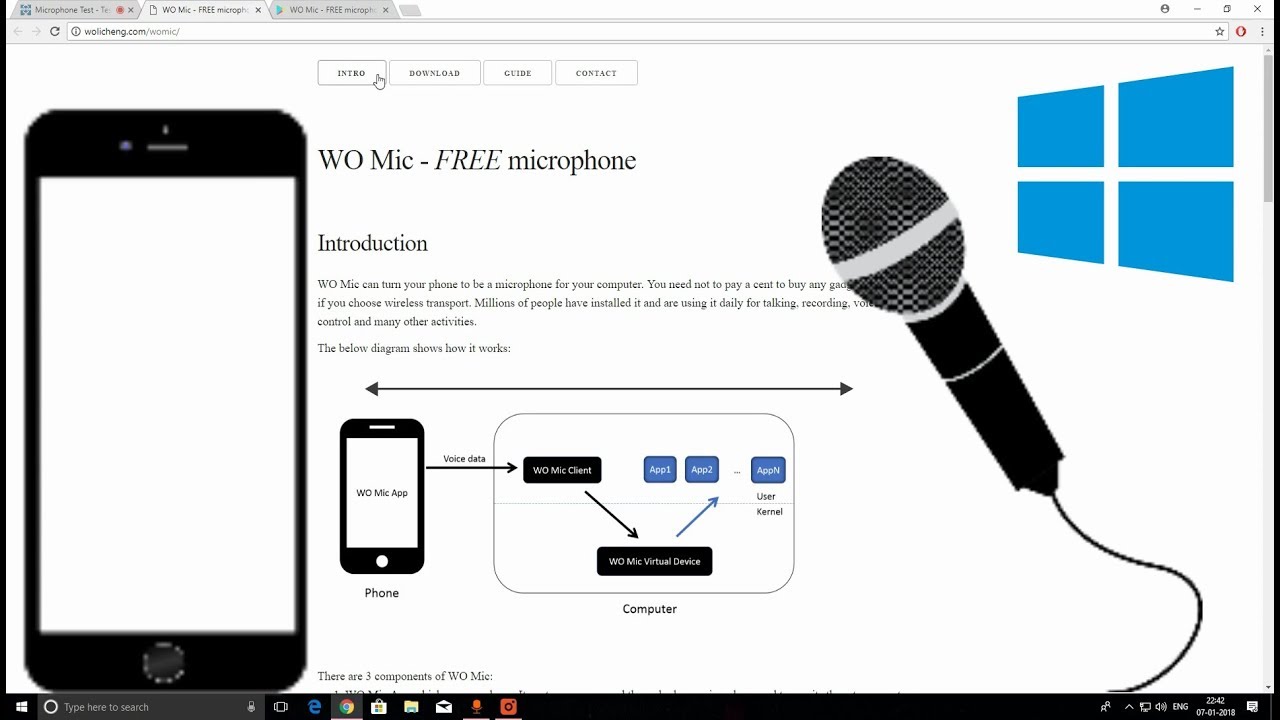
Task: Click the 'WO Mic Virtual Device' box
Action: [654, 561]
